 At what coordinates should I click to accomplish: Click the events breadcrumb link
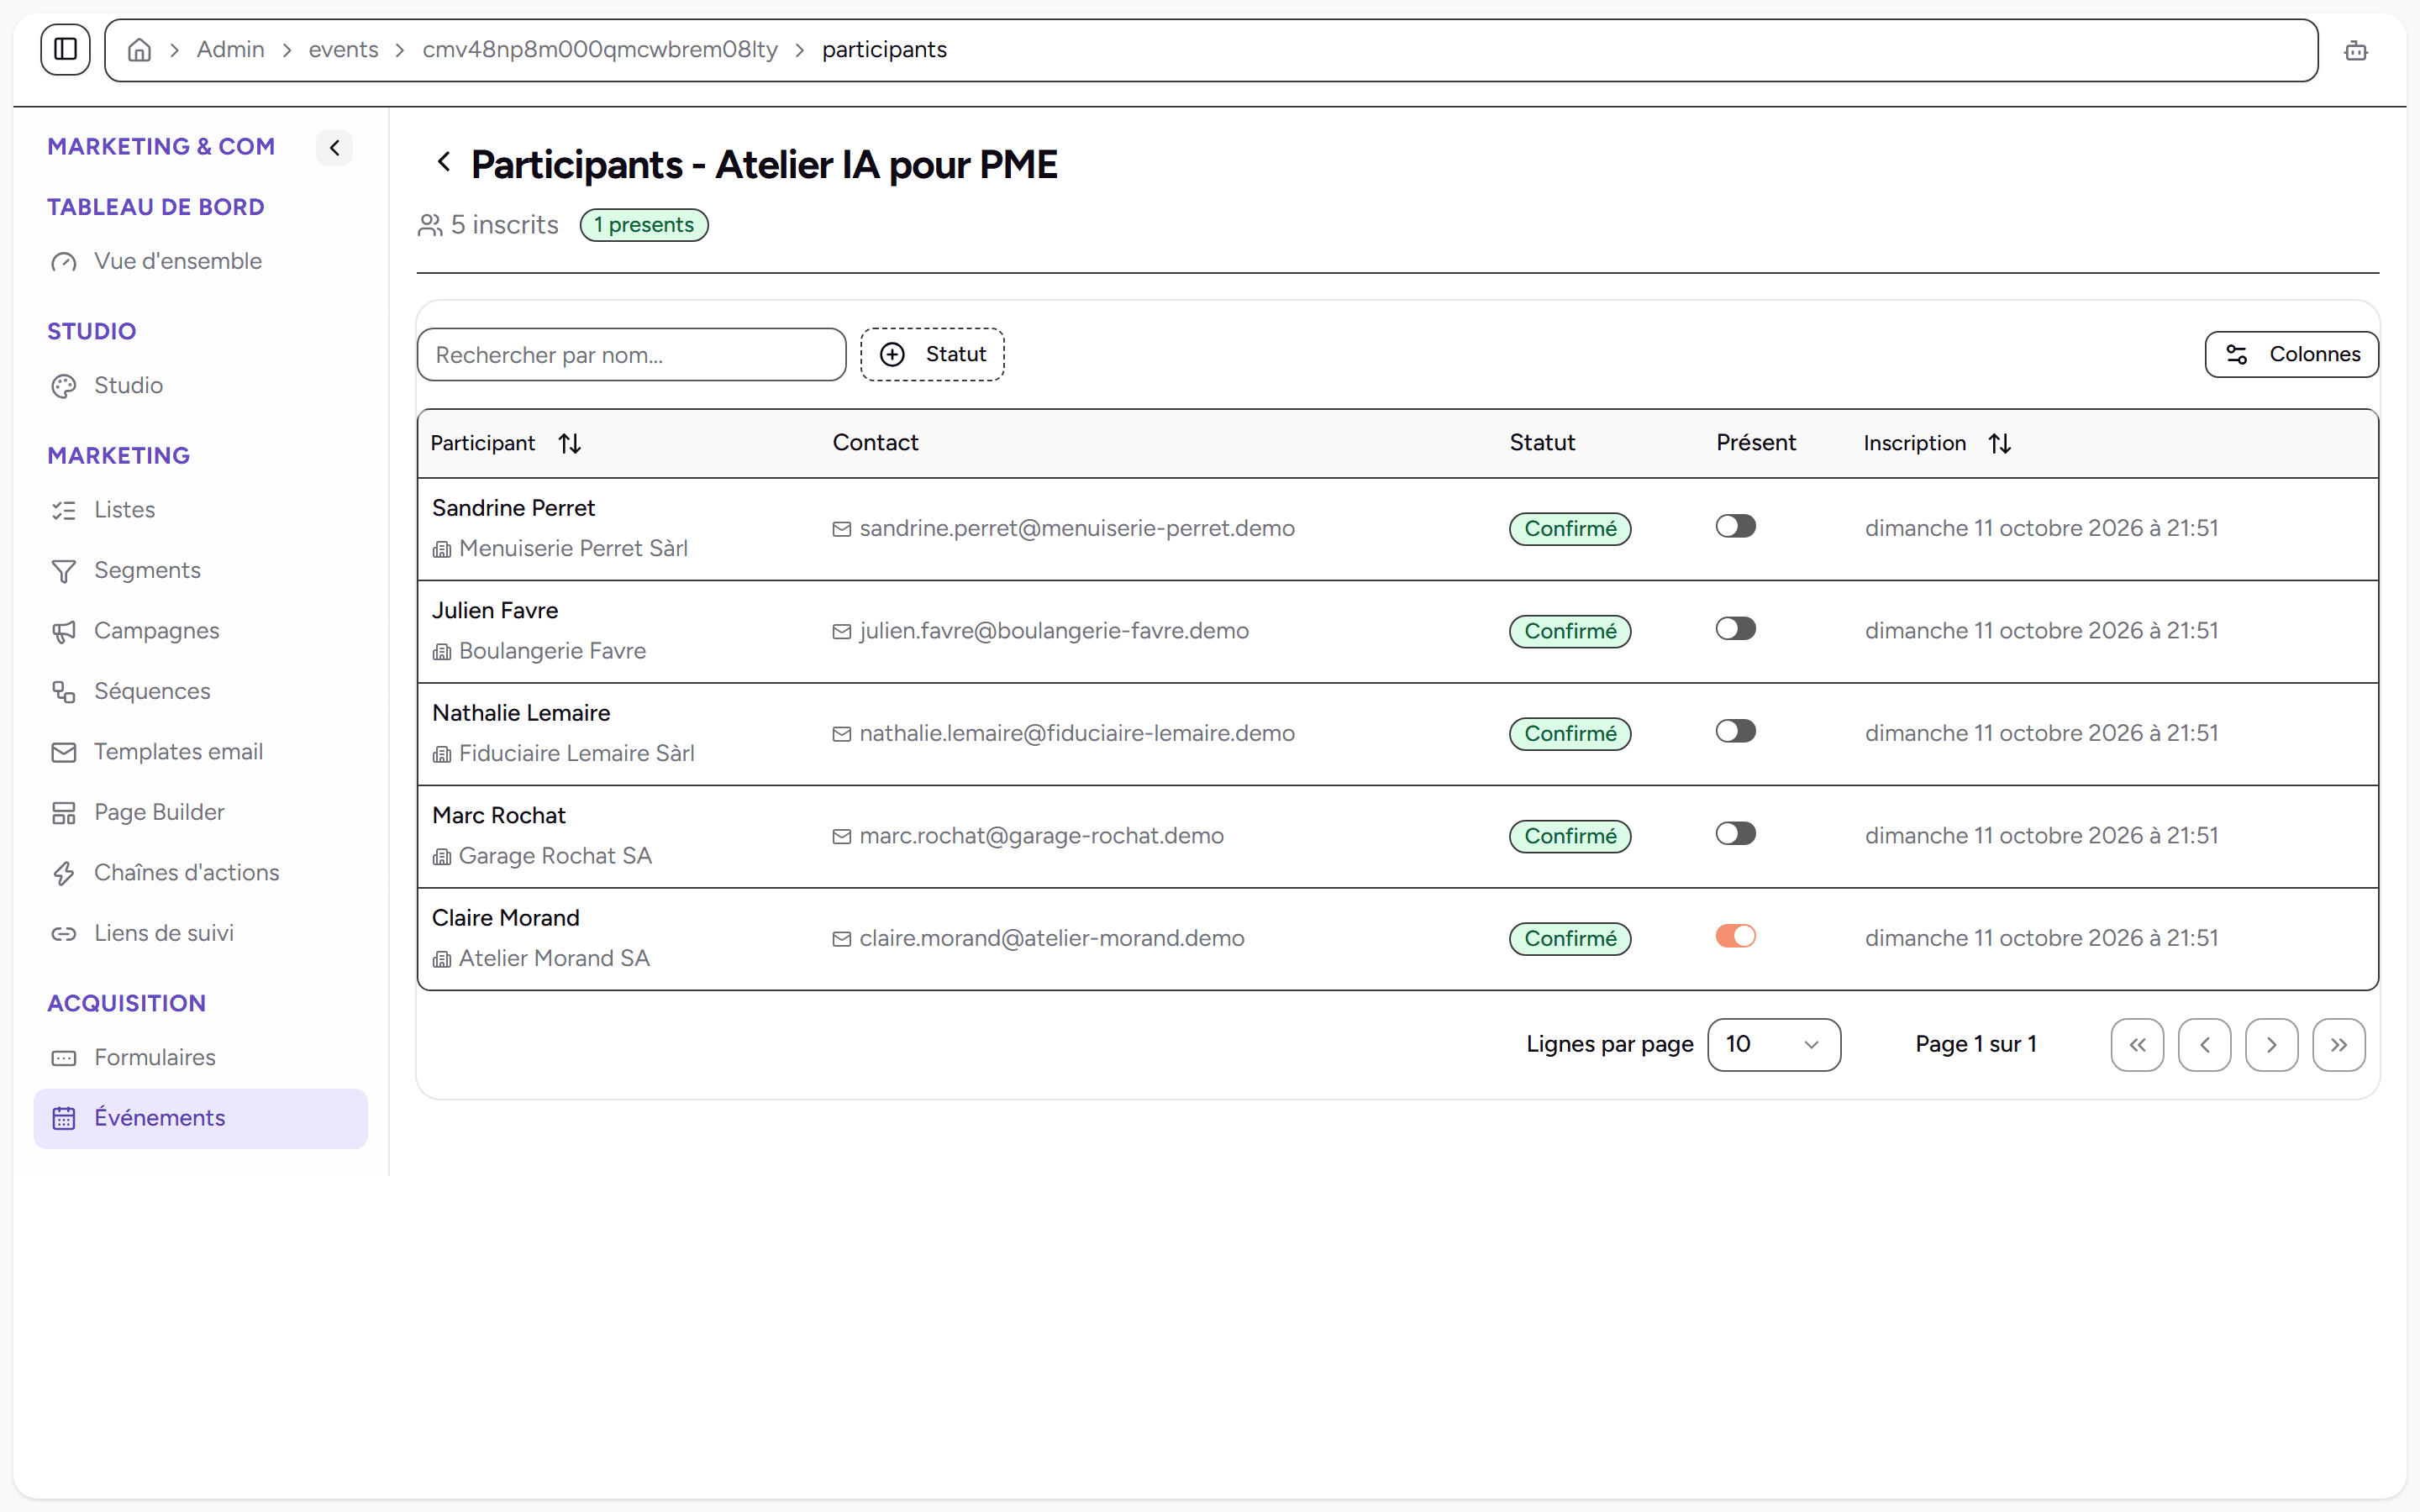click(x=343, y=50)
